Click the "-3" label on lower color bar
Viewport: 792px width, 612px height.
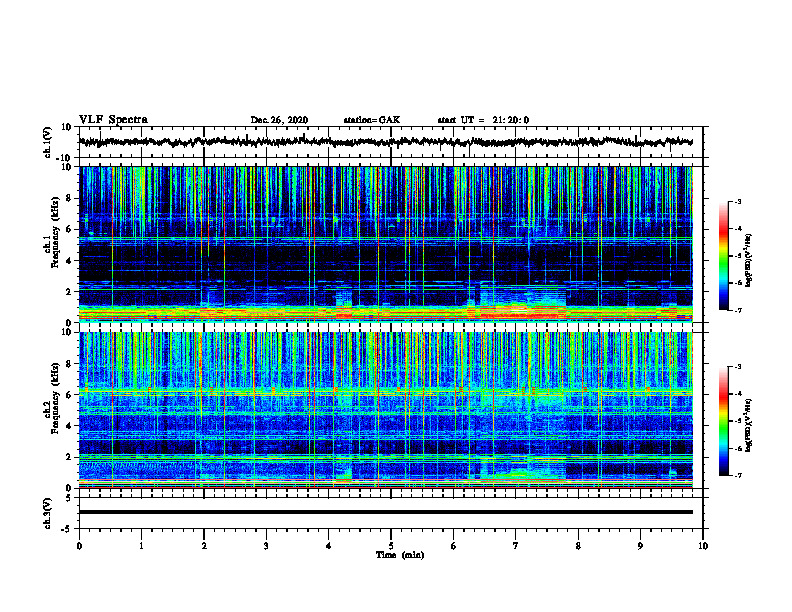(x=738, y=367)
